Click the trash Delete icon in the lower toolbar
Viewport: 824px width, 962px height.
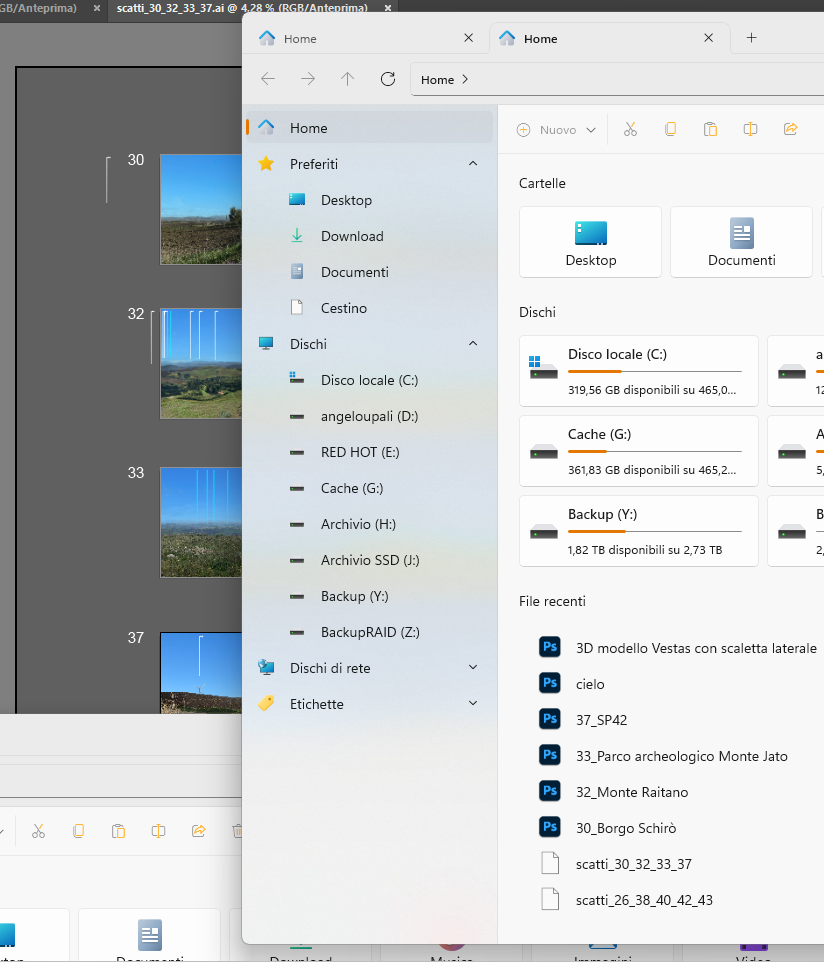point(238,831)
